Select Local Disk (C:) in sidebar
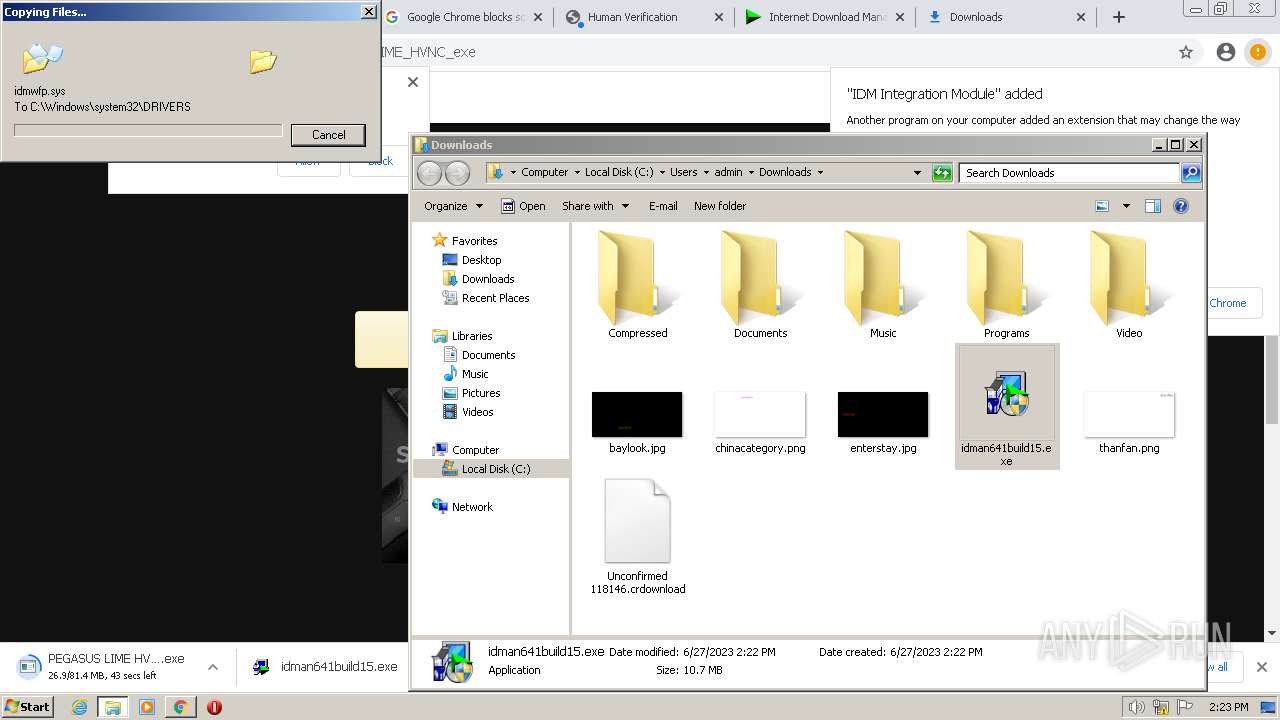1280x720 pixels. (x=495, y=469)
